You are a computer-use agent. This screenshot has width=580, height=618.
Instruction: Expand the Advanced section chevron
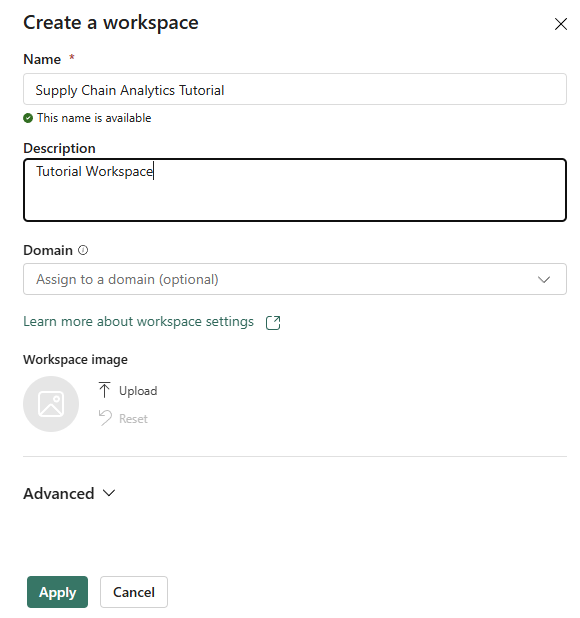[109, 493]
